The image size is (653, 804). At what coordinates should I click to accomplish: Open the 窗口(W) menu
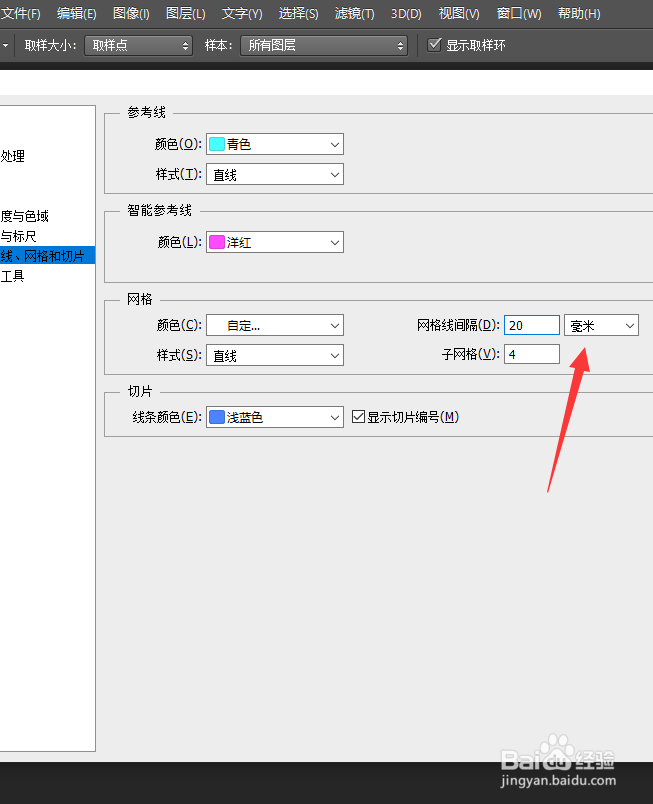click(519, 13)
